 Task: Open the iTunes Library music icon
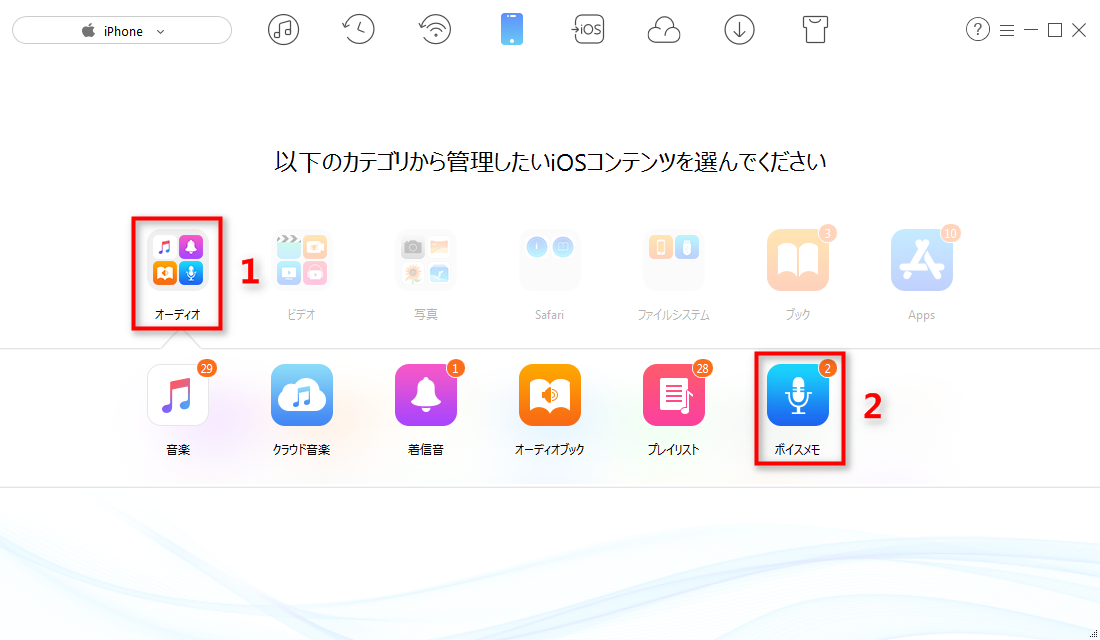(x=283, y=30)
